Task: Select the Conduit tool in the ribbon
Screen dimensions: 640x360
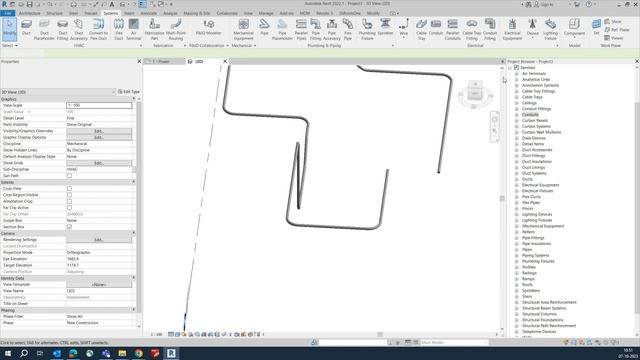Action: pos(436,27)
